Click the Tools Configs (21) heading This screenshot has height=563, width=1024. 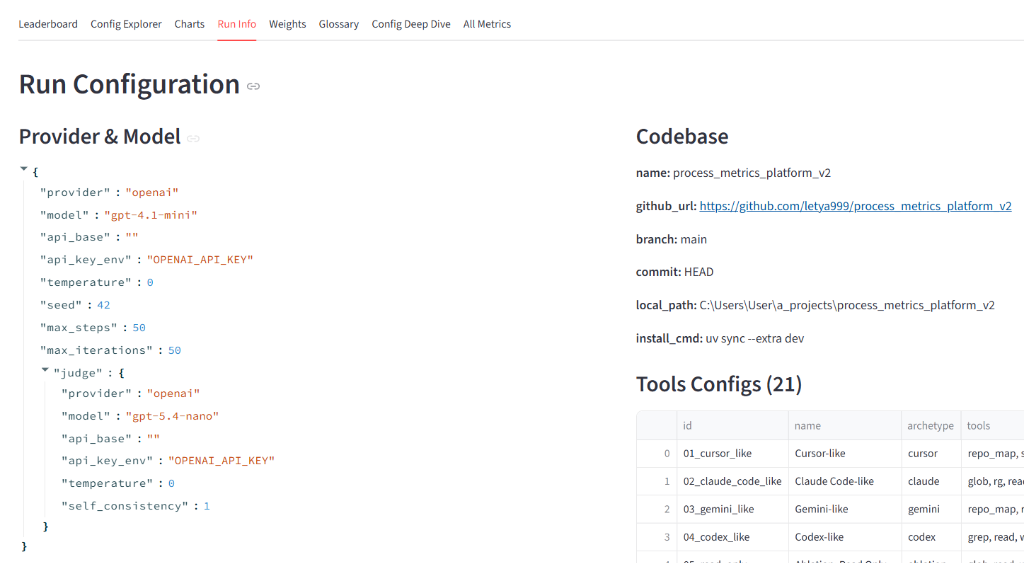[x=719, y=384]
